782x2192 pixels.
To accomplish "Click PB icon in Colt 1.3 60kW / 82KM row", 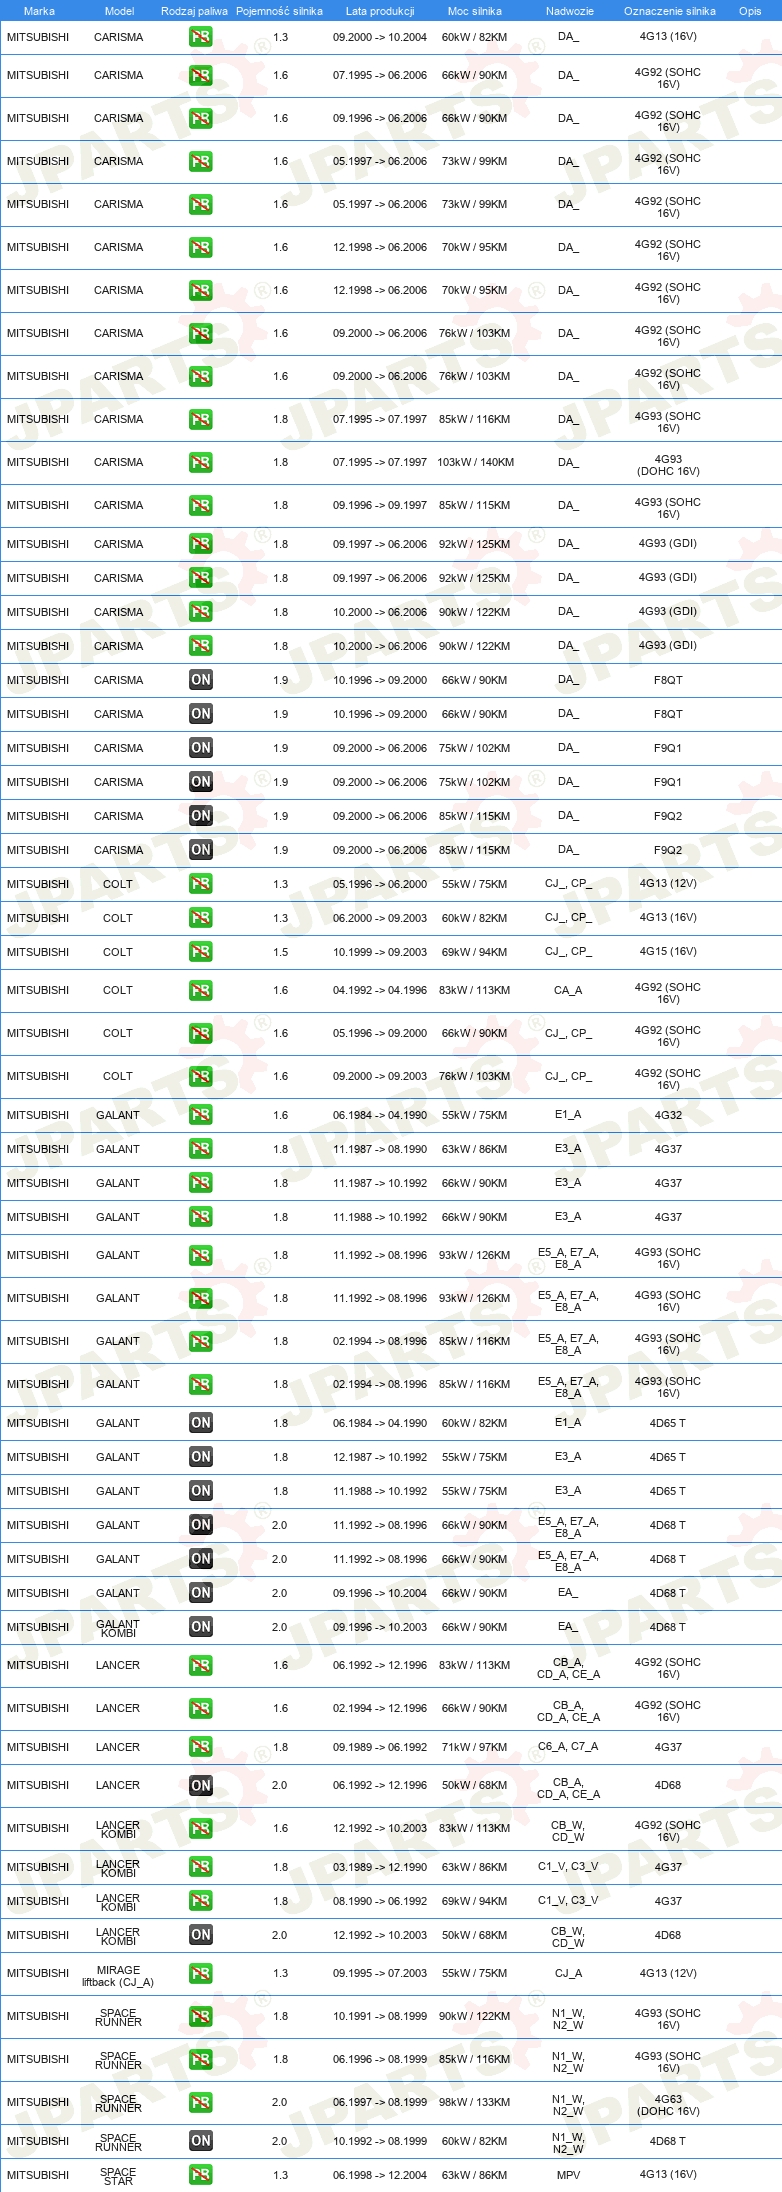I will tap(201, 918).
